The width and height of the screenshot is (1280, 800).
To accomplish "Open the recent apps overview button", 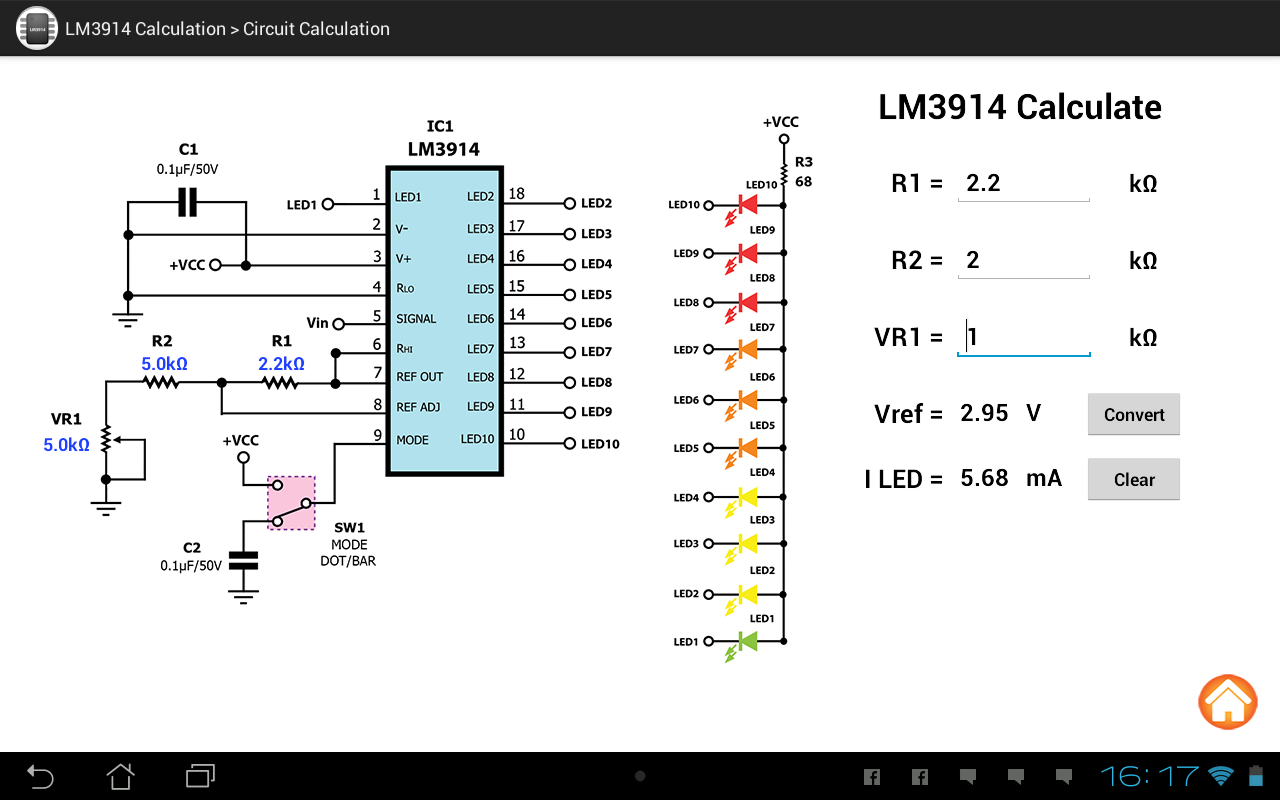I will [200, 775].
